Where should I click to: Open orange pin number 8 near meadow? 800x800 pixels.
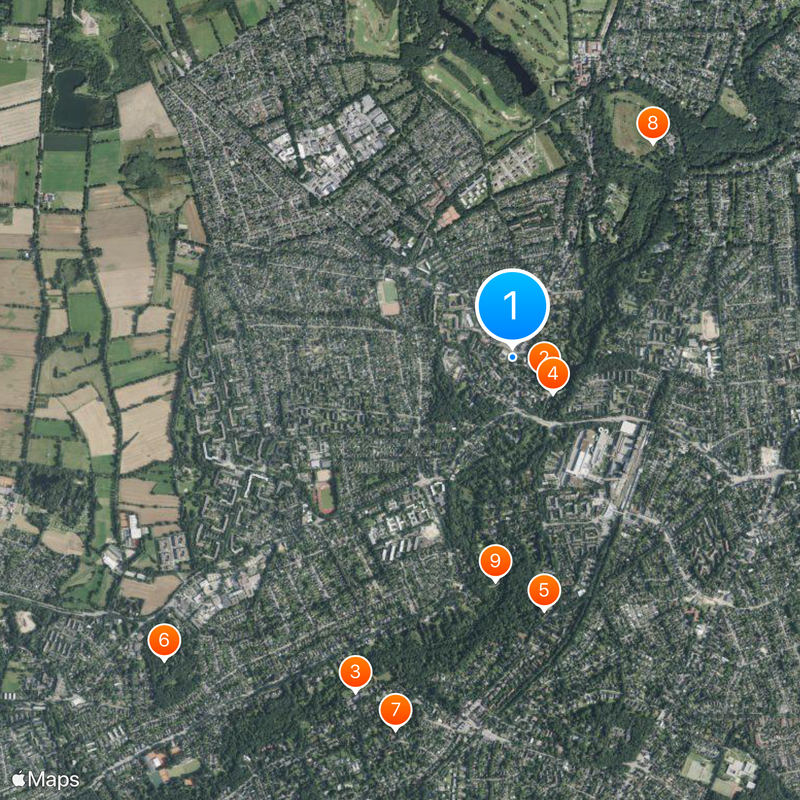coord(653,123)
